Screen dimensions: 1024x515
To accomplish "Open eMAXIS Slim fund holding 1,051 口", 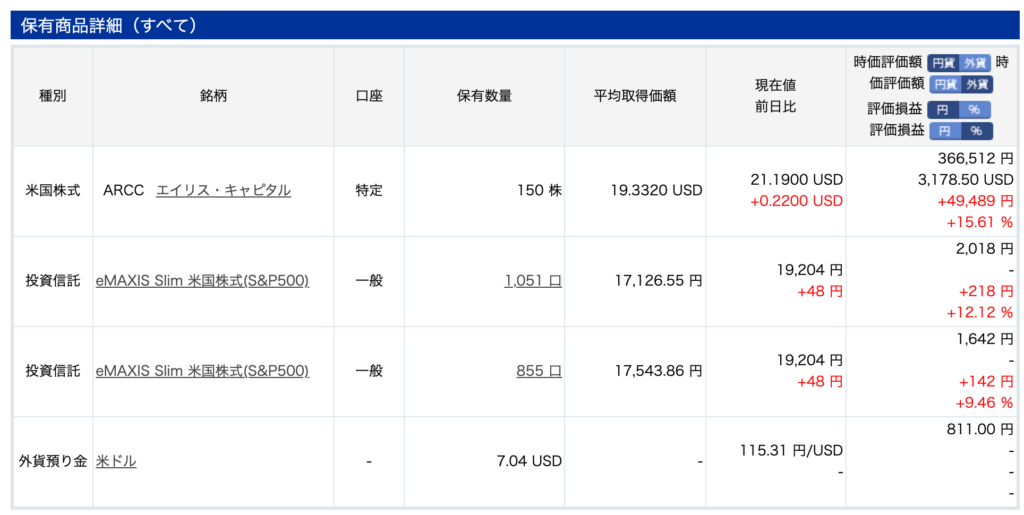I will coord(202,281).
